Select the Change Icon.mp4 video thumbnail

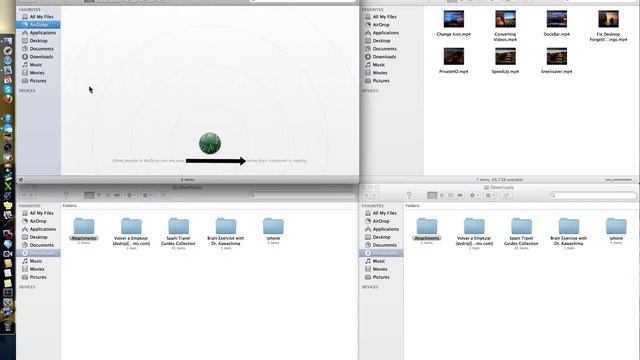(453, 19)
